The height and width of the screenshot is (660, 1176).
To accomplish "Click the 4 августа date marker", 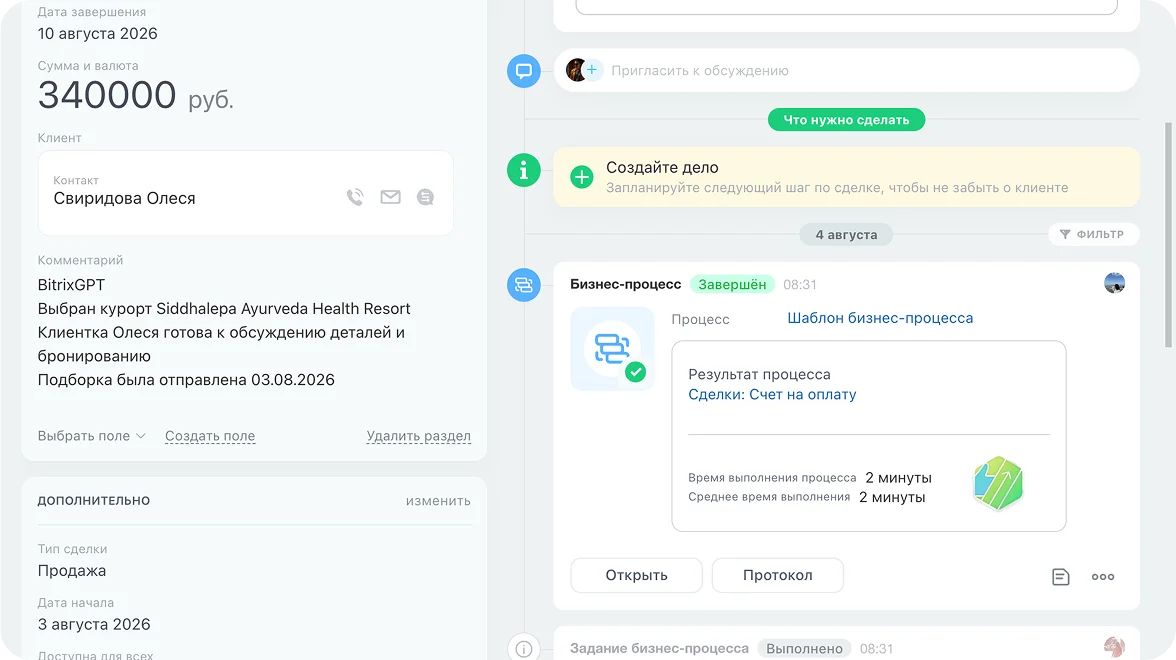I will click(846, 235).
